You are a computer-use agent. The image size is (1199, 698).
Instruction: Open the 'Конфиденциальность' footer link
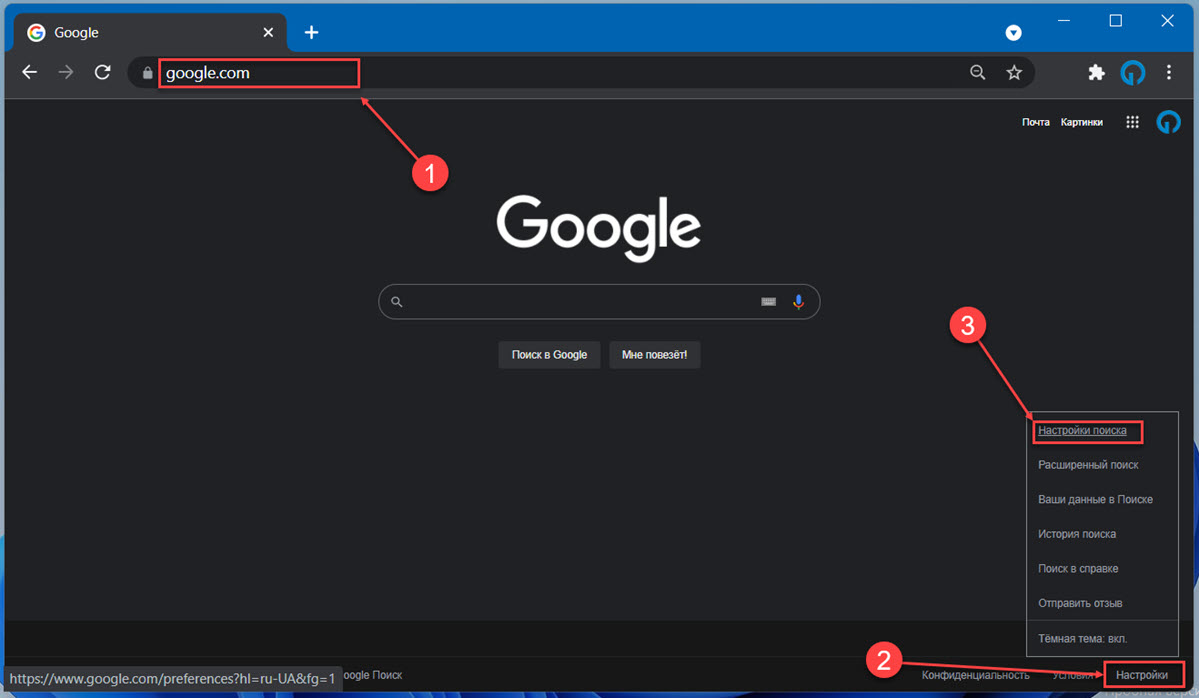[x=975, y=675]
